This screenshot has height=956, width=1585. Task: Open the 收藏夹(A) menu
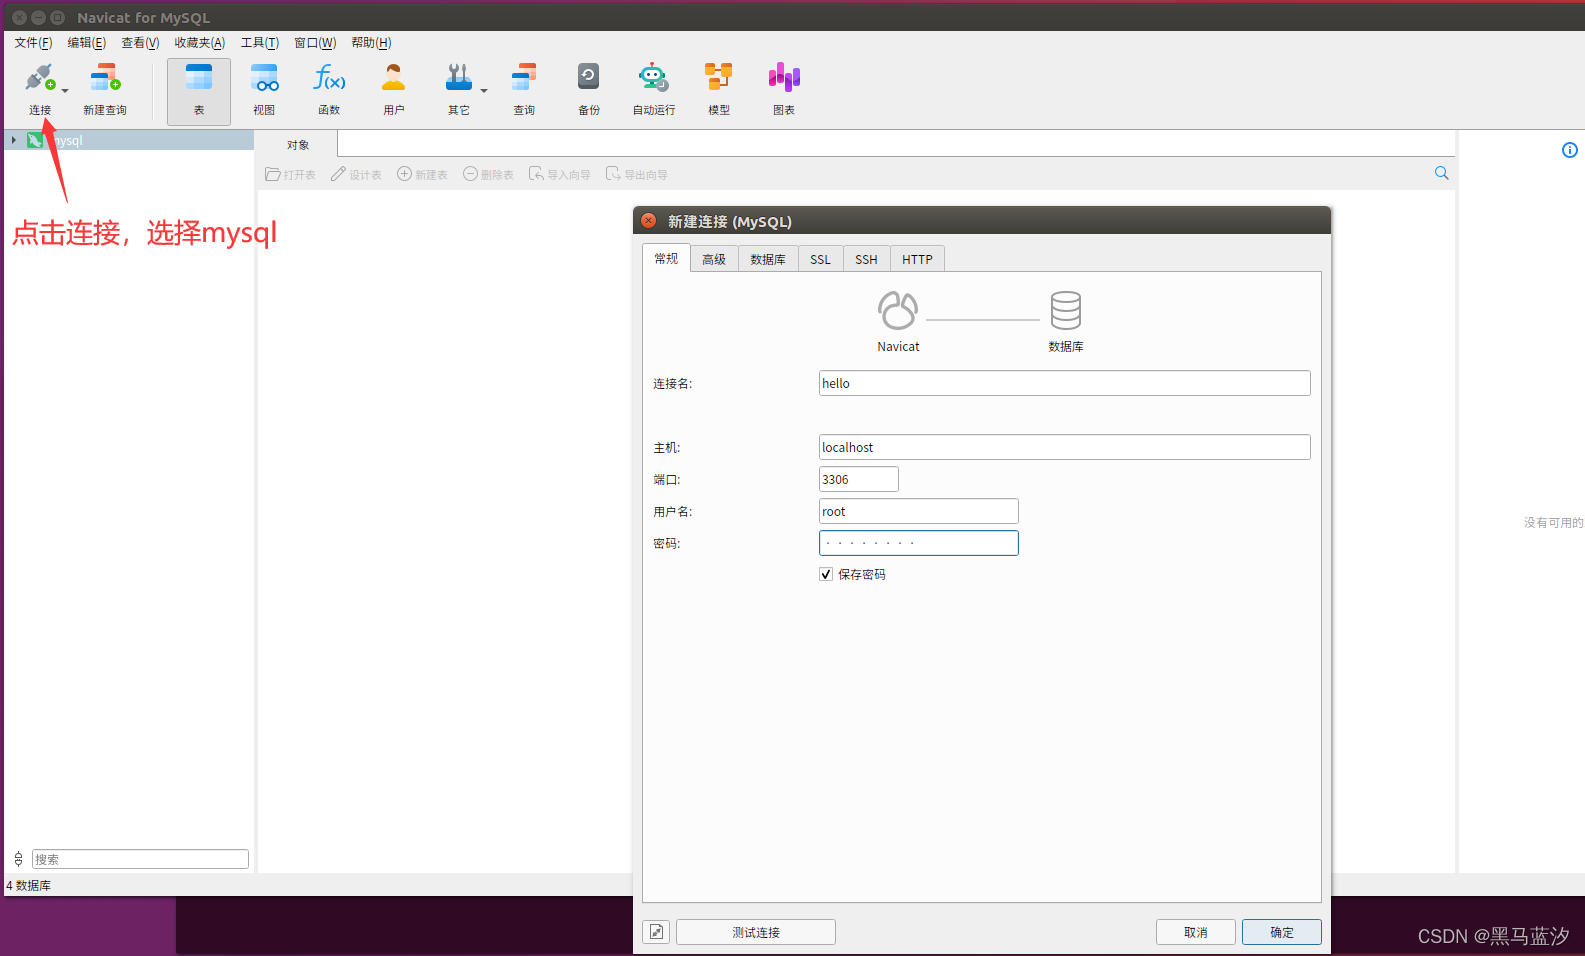200,43
